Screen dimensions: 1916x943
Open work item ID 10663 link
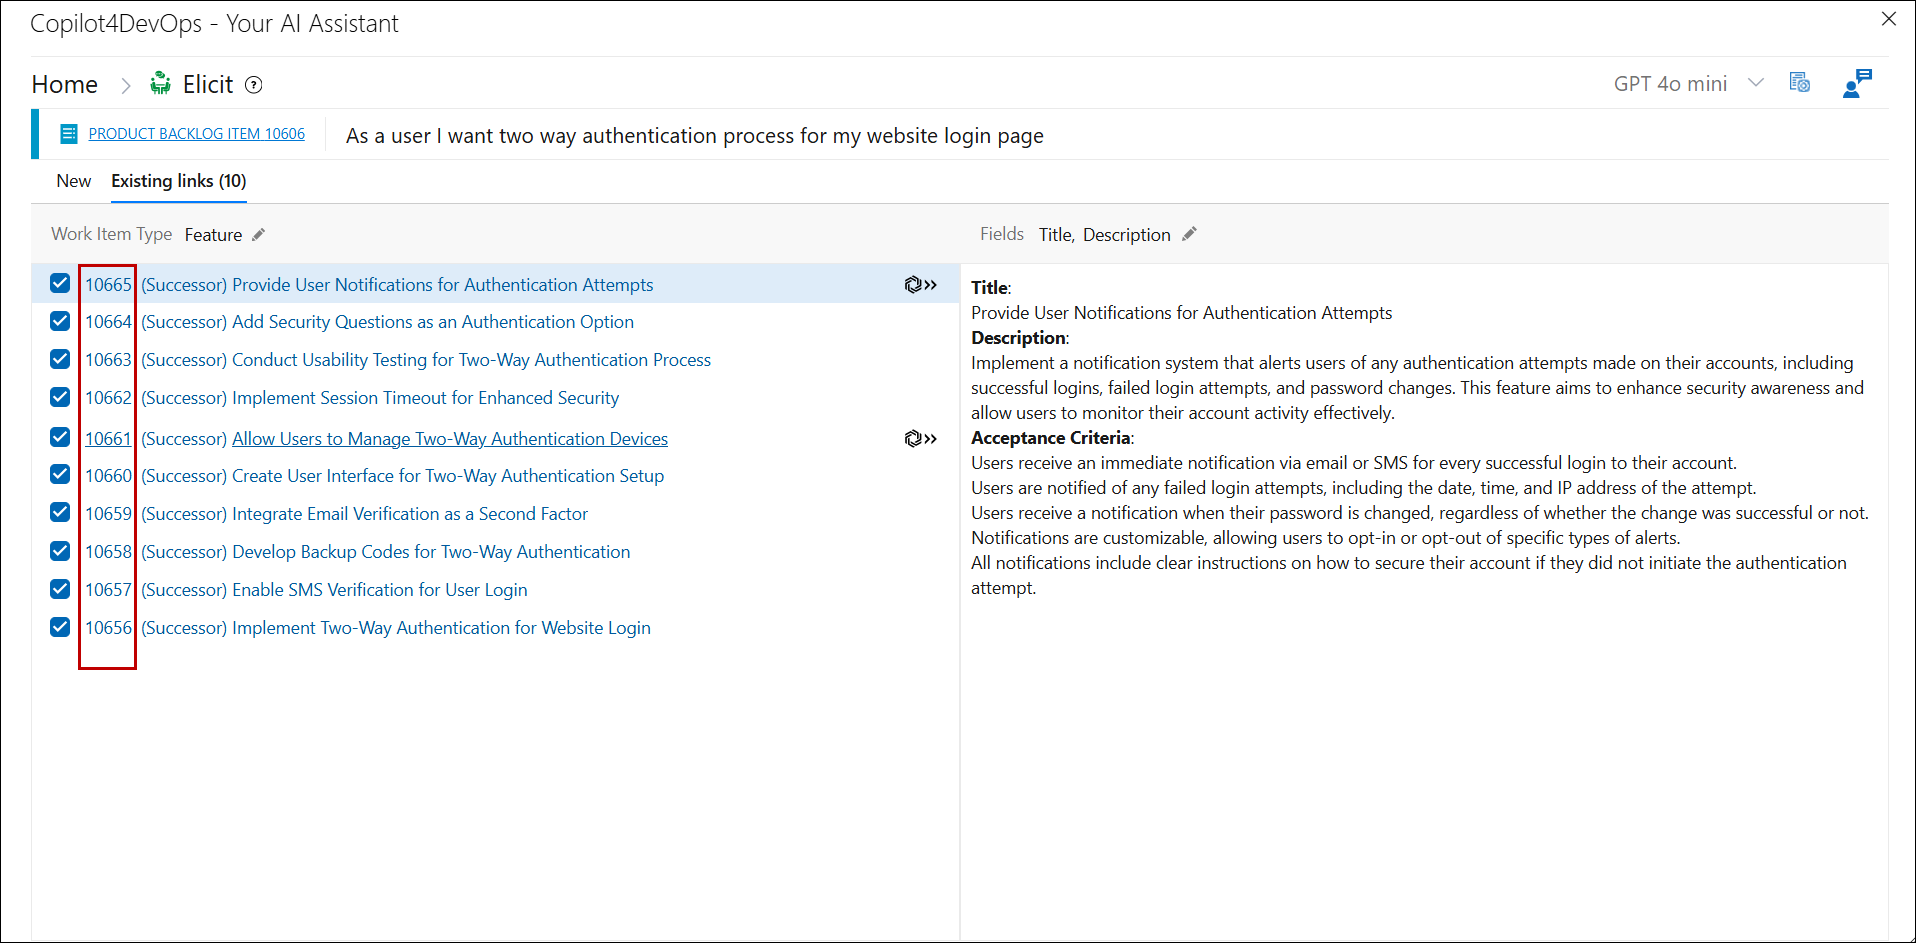point(108,360)
